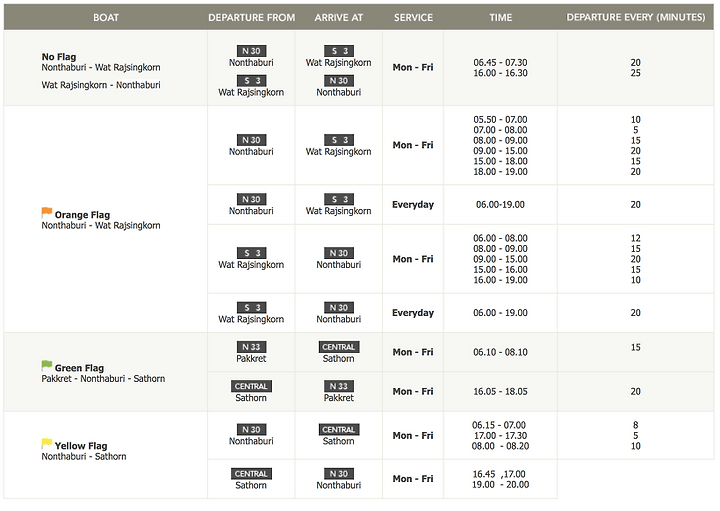Click the 06.10 - 08.10 Green Flag time
Image resolution: width=720 pixels, height=511 pixels.
(x=501, y=352)
